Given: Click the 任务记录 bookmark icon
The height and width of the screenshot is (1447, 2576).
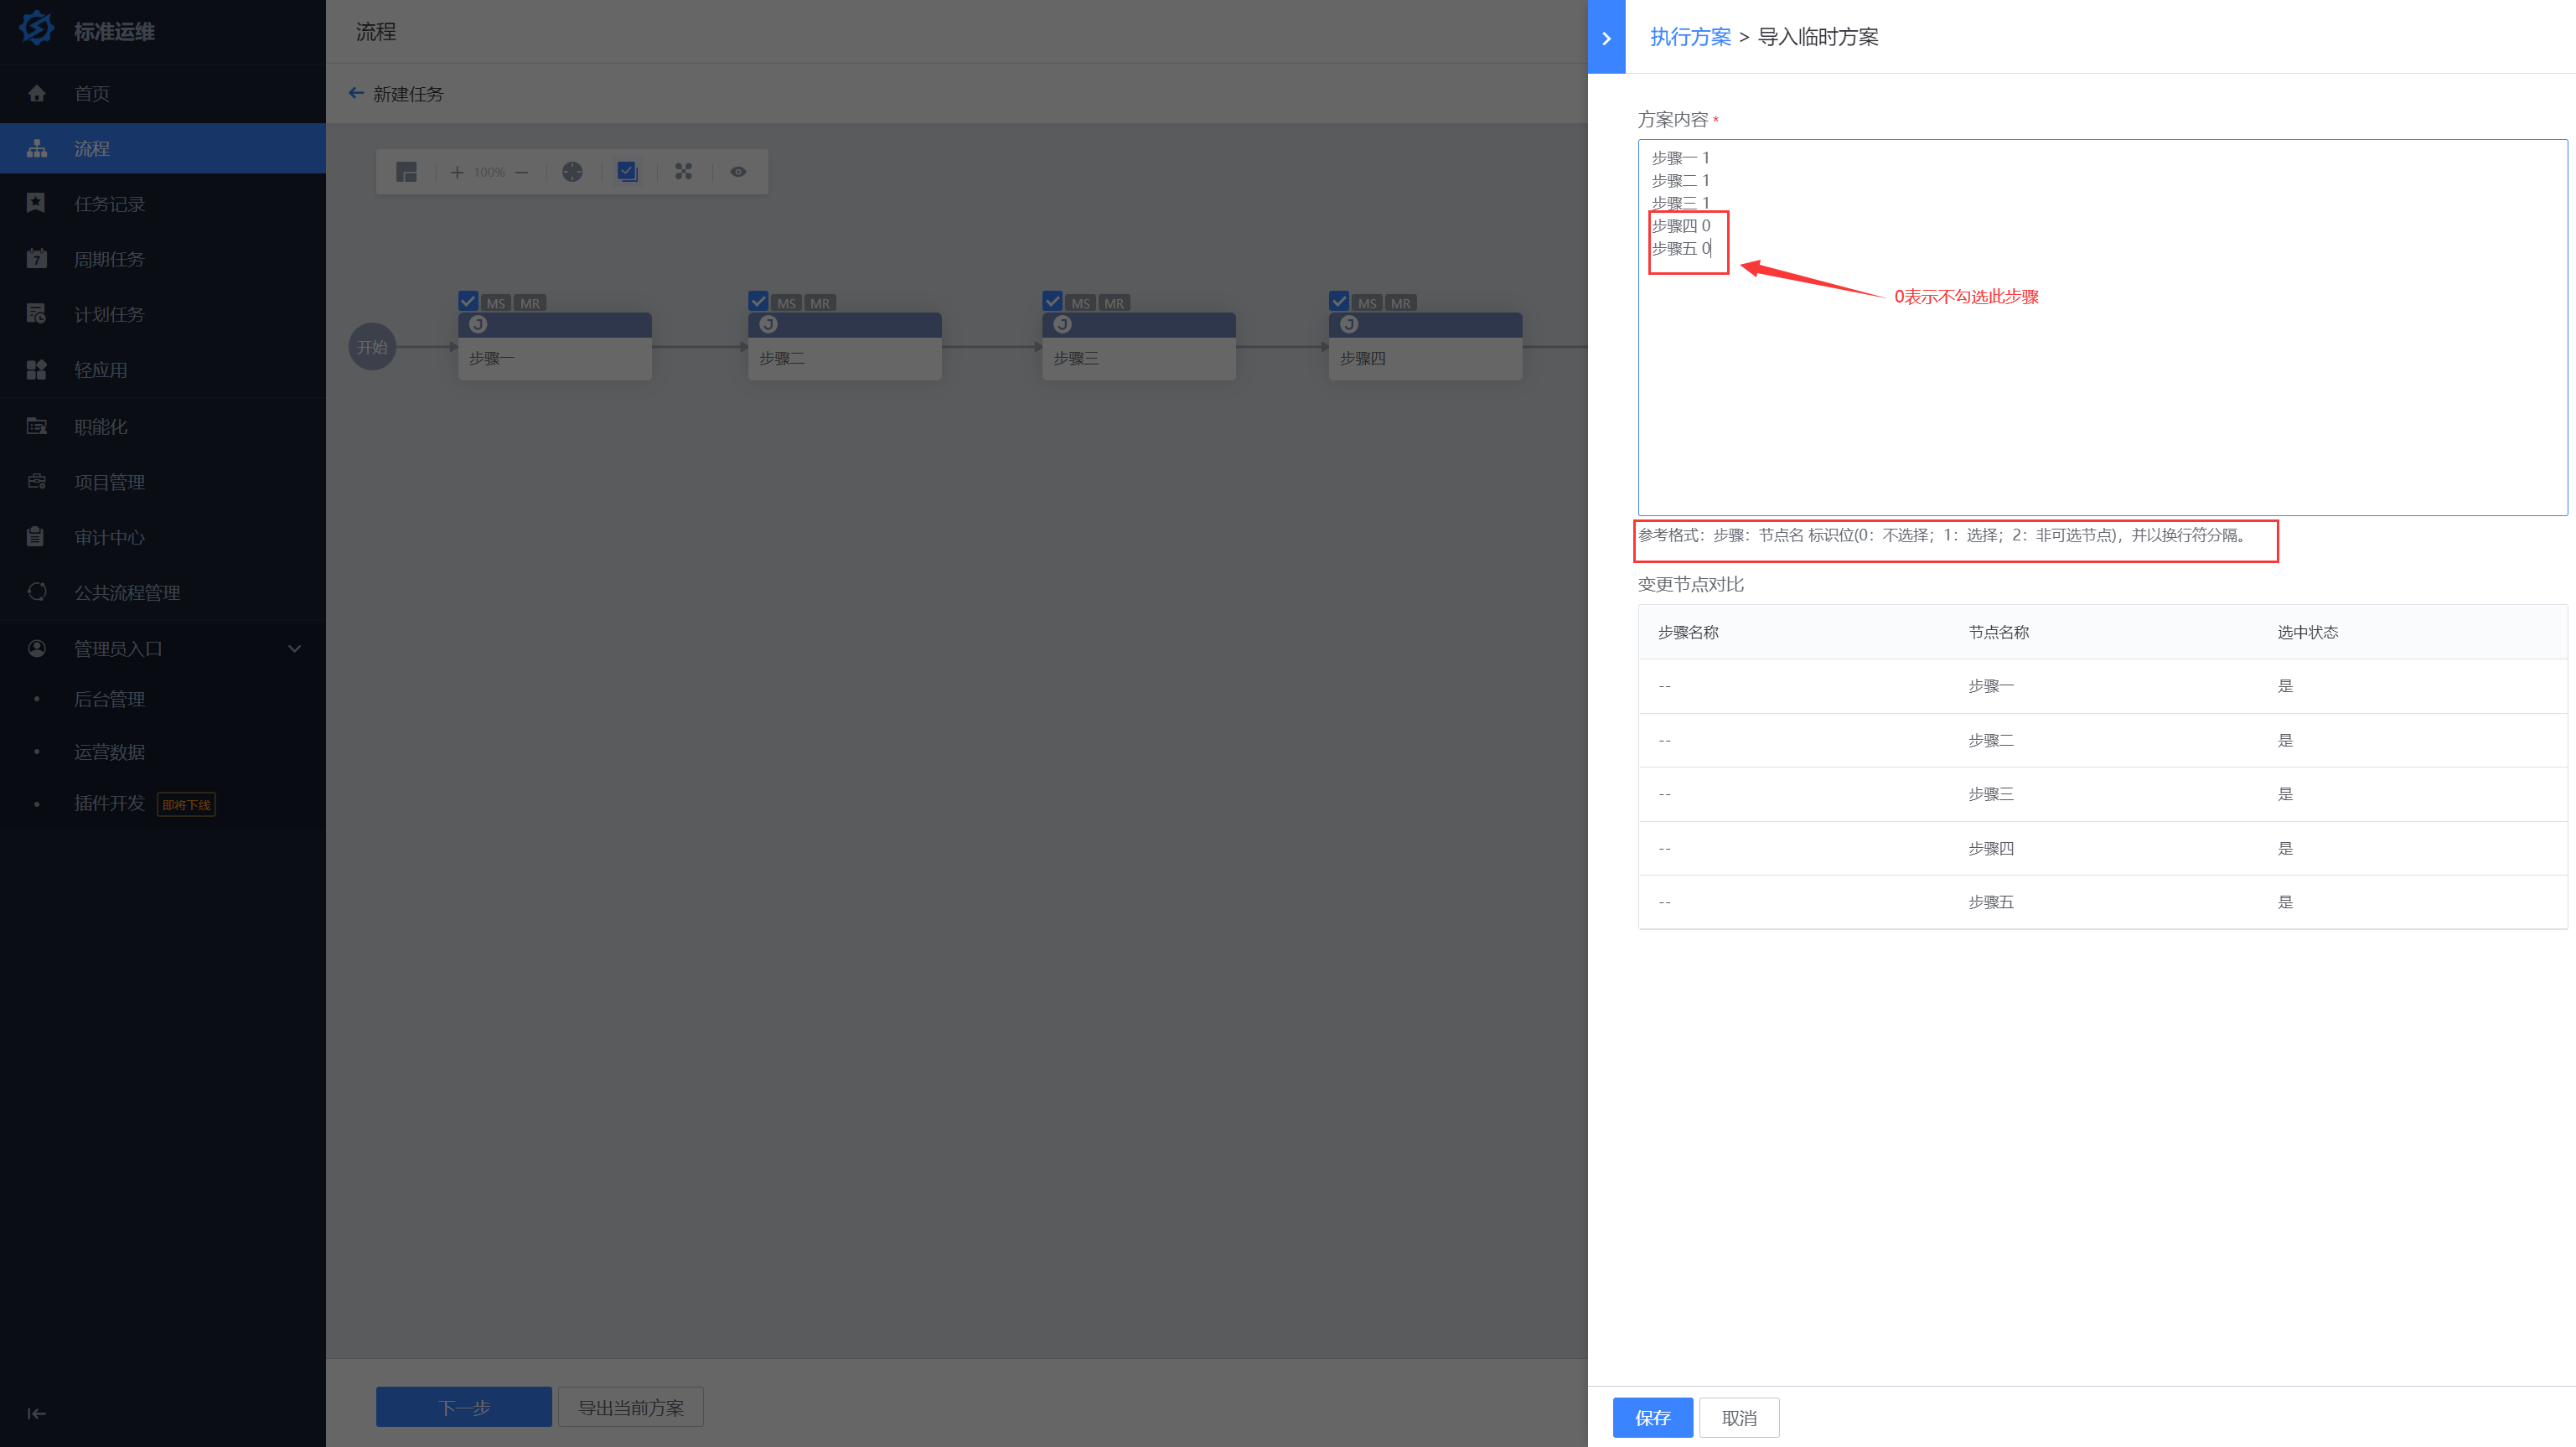Looking at the screenshot, I should 36,203.
